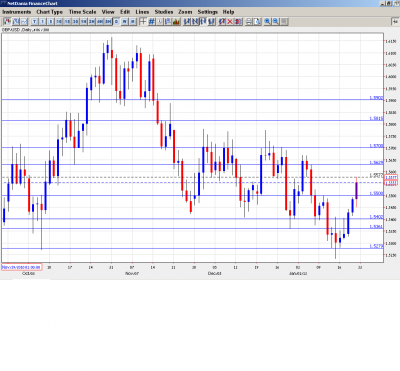This screenshot has width=400, height=371.
Task: Open the Chart Type menu
Action: pyautogui.click(x=50, y=12)
